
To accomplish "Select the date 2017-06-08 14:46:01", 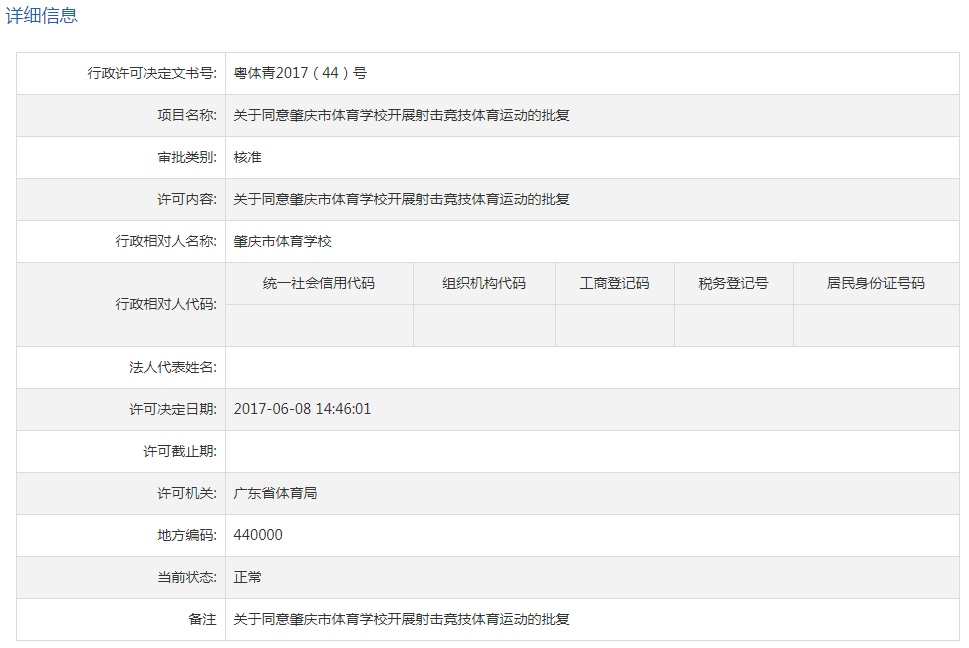I will (x=302, y=409).
